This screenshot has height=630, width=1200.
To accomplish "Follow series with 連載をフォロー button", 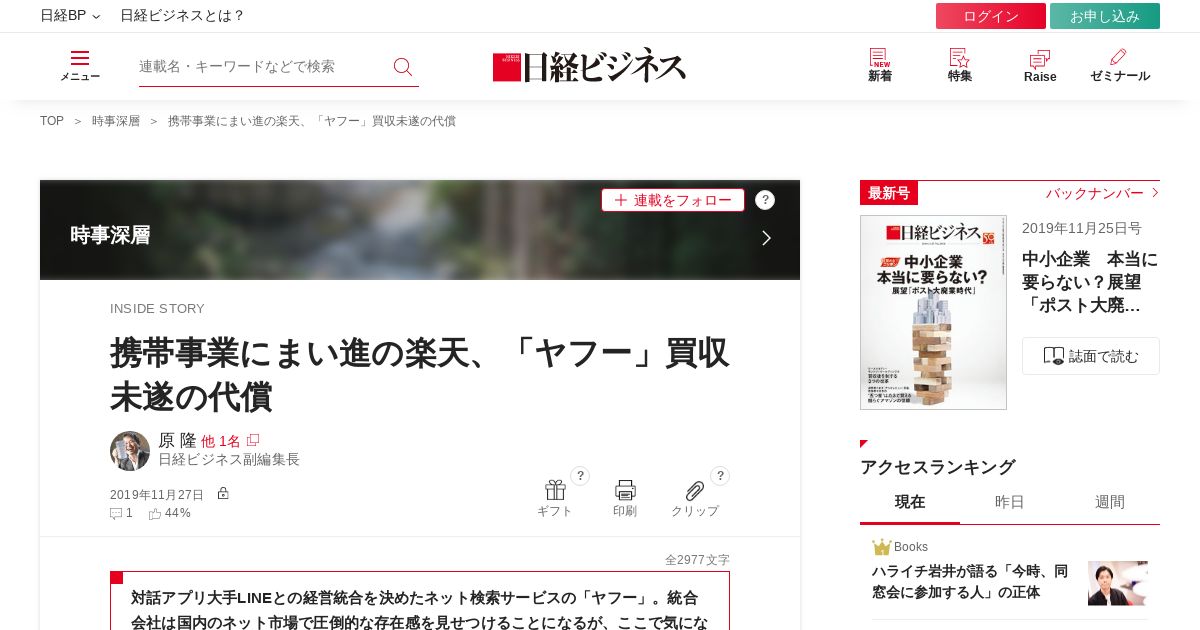I will point(673,200).
